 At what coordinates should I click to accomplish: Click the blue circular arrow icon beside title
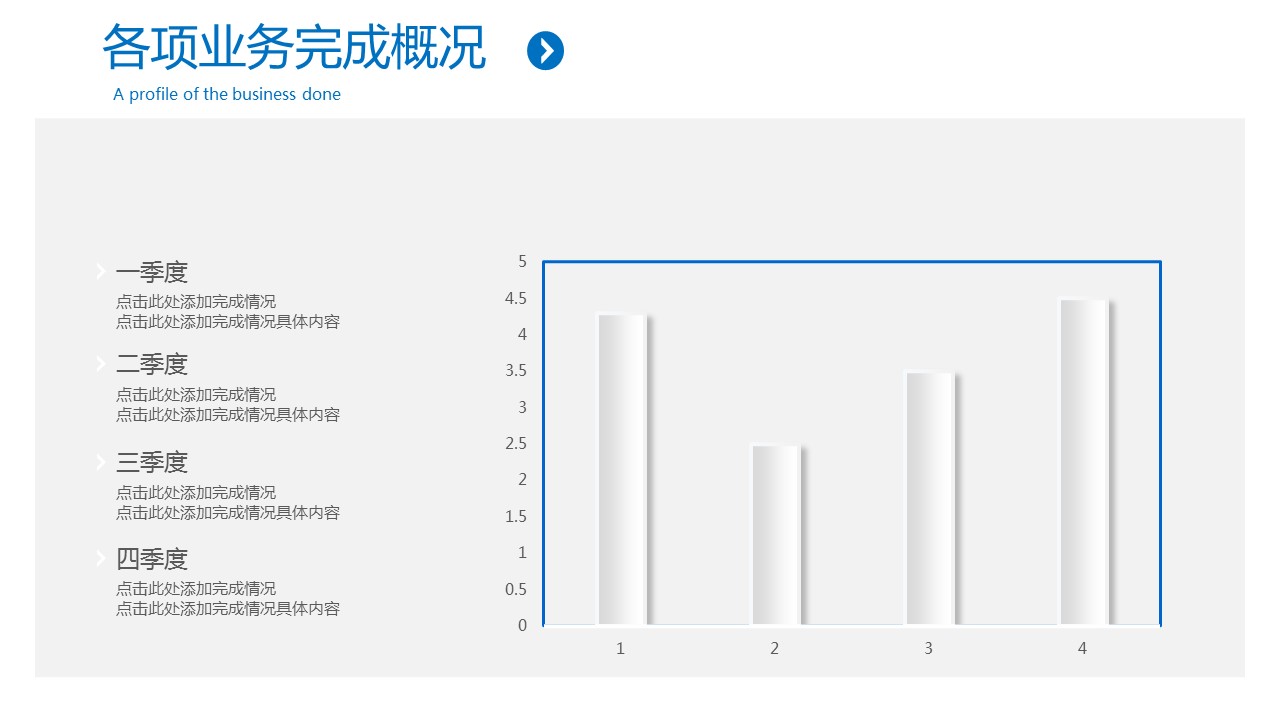coord(545,51)
